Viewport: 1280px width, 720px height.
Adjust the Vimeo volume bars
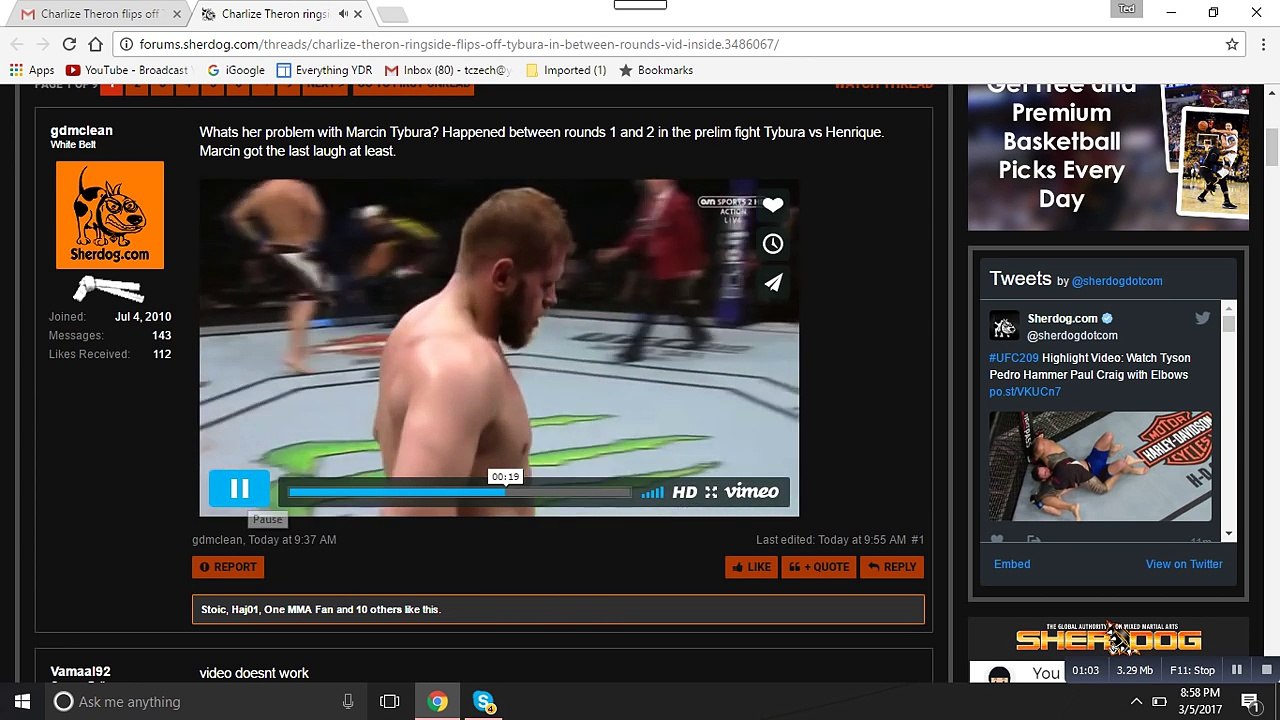point(652,492)
